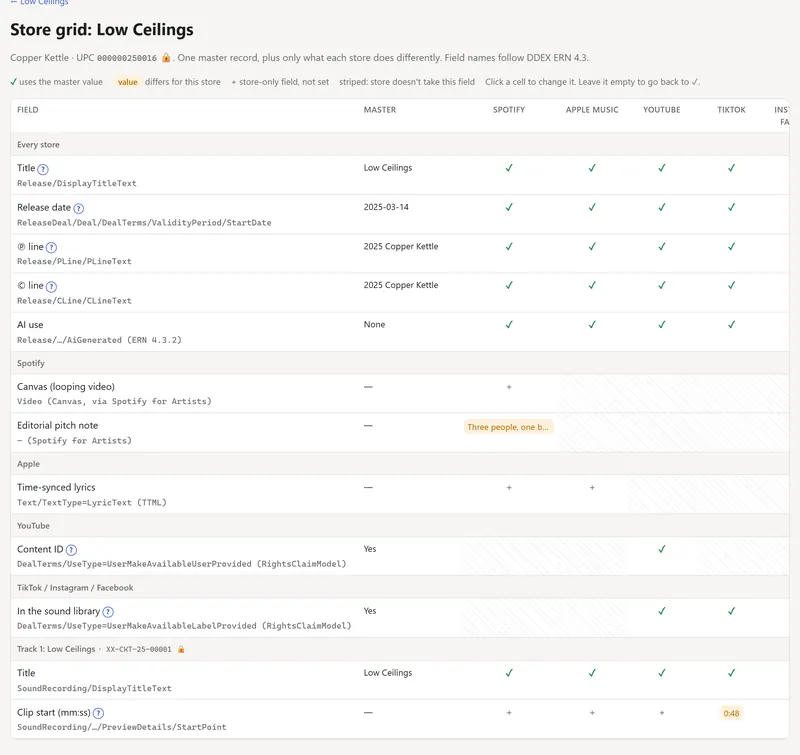The width and height of the screenshot is (800, 755).
Task: Edit the TikTok Clip start value 0:48
Action: [x=731, y=713]
